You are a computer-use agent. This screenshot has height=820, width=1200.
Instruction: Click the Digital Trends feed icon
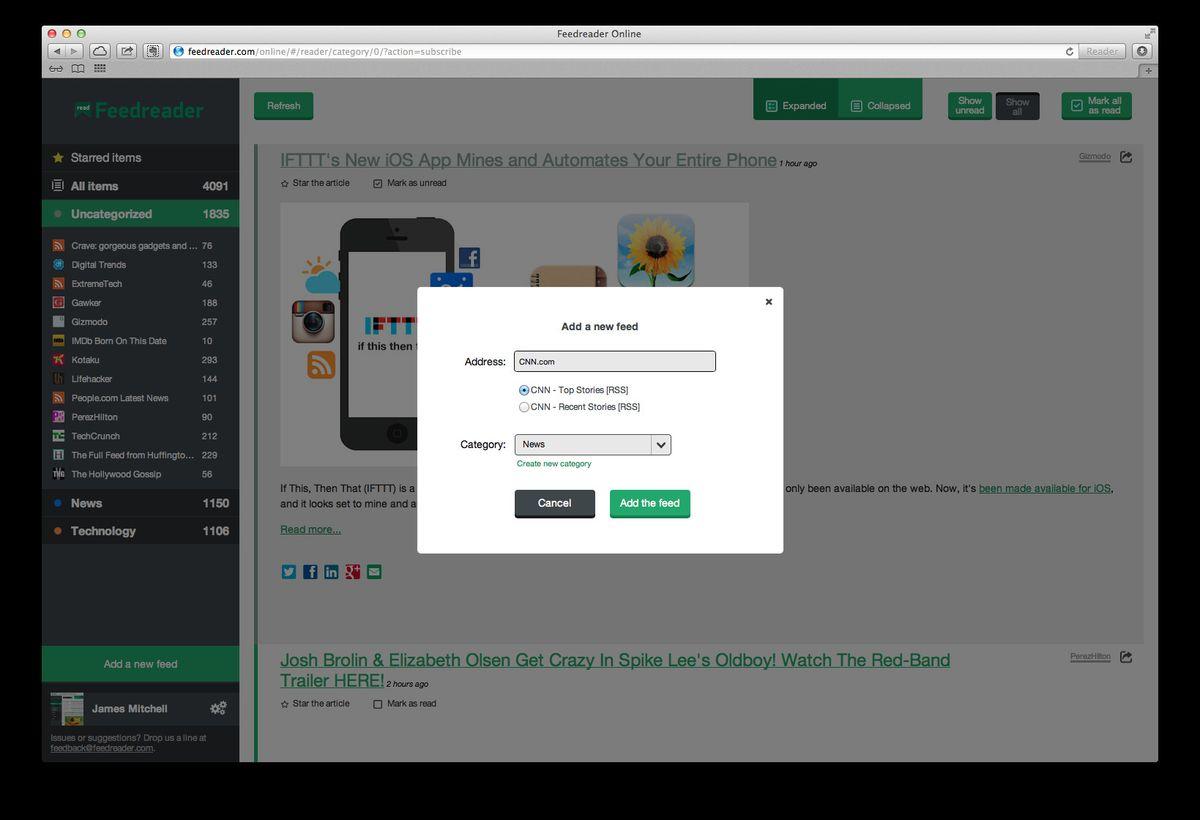click(59, 264)
